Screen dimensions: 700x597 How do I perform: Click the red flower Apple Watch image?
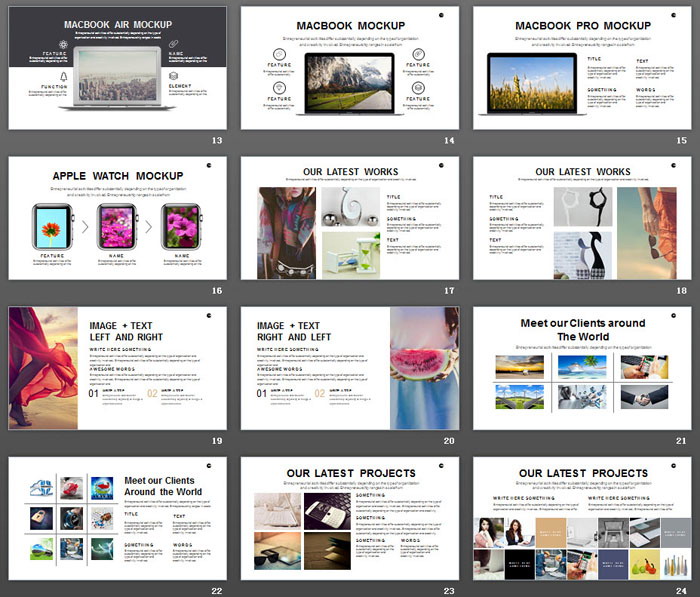click(x=52, y=224)
